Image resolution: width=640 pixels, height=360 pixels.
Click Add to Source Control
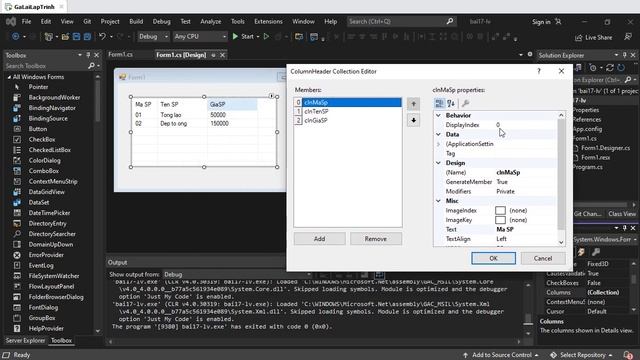pos(501,355)
